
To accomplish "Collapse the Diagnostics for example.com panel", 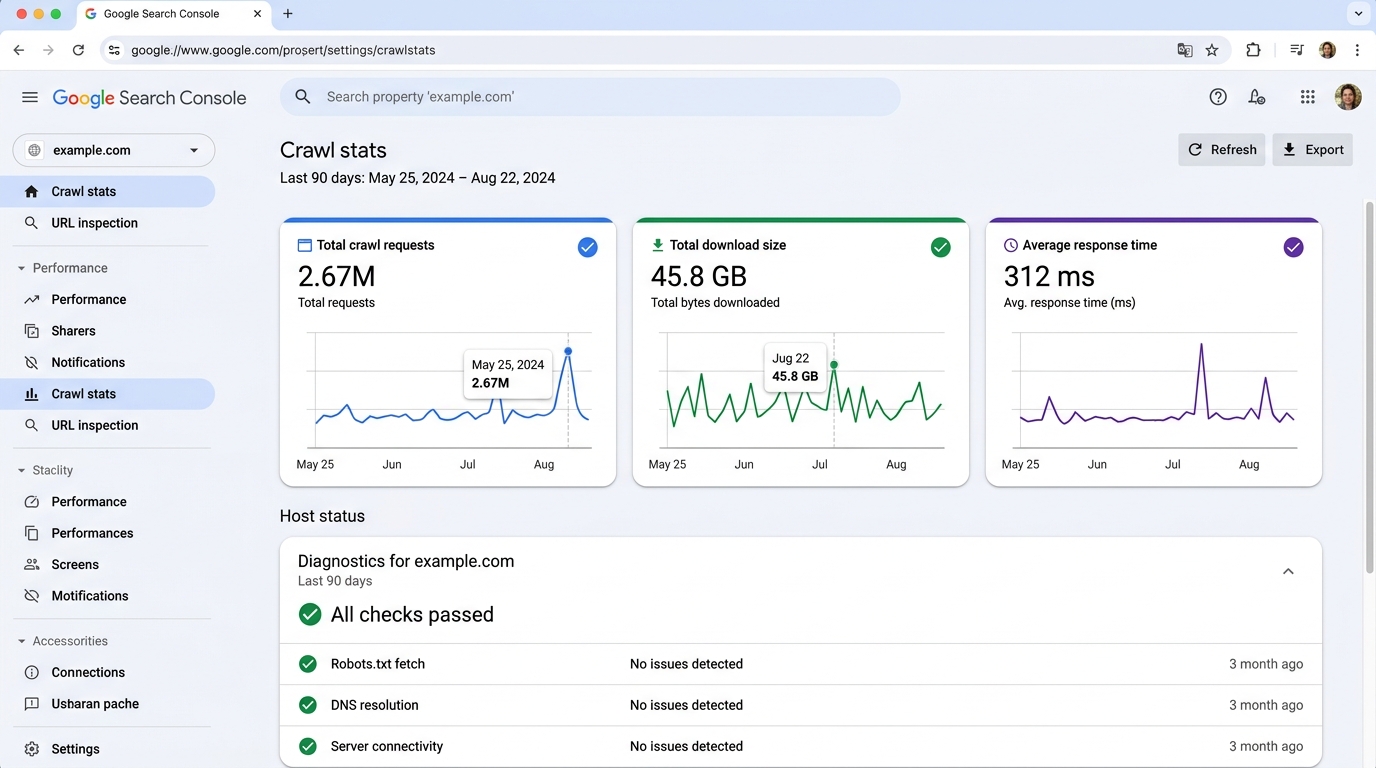I will (1288, 571).
